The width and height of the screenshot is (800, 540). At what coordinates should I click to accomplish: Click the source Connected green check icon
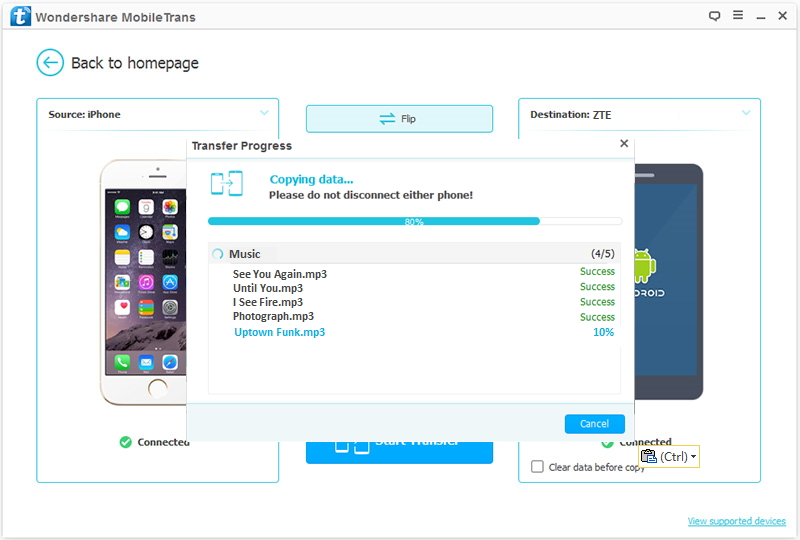[126, 442]
